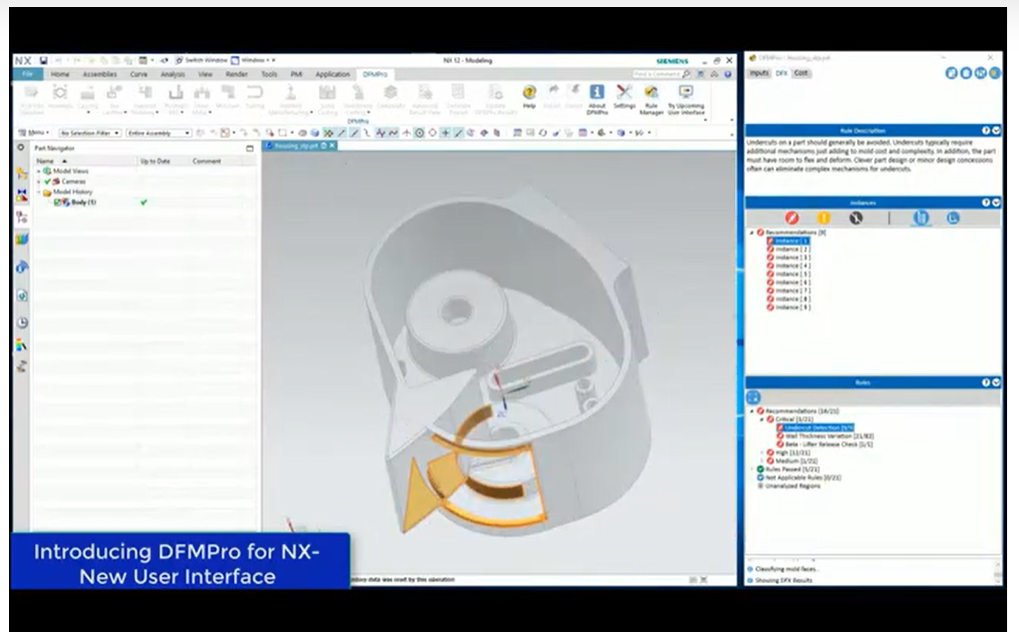Click the Rules panel blue toolbar icon
The height and width of the screenshot is (638, 1019).
(754, 397)
